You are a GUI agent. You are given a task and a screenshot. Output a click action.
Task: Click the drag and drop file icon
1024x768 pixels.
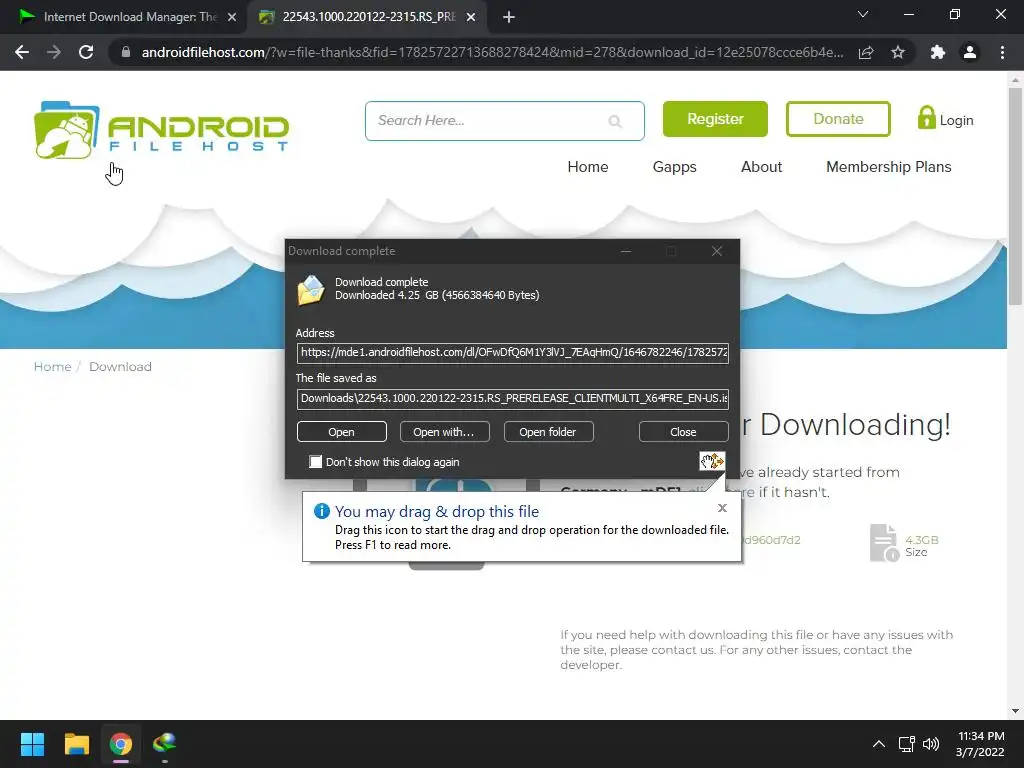coord(712,461)
